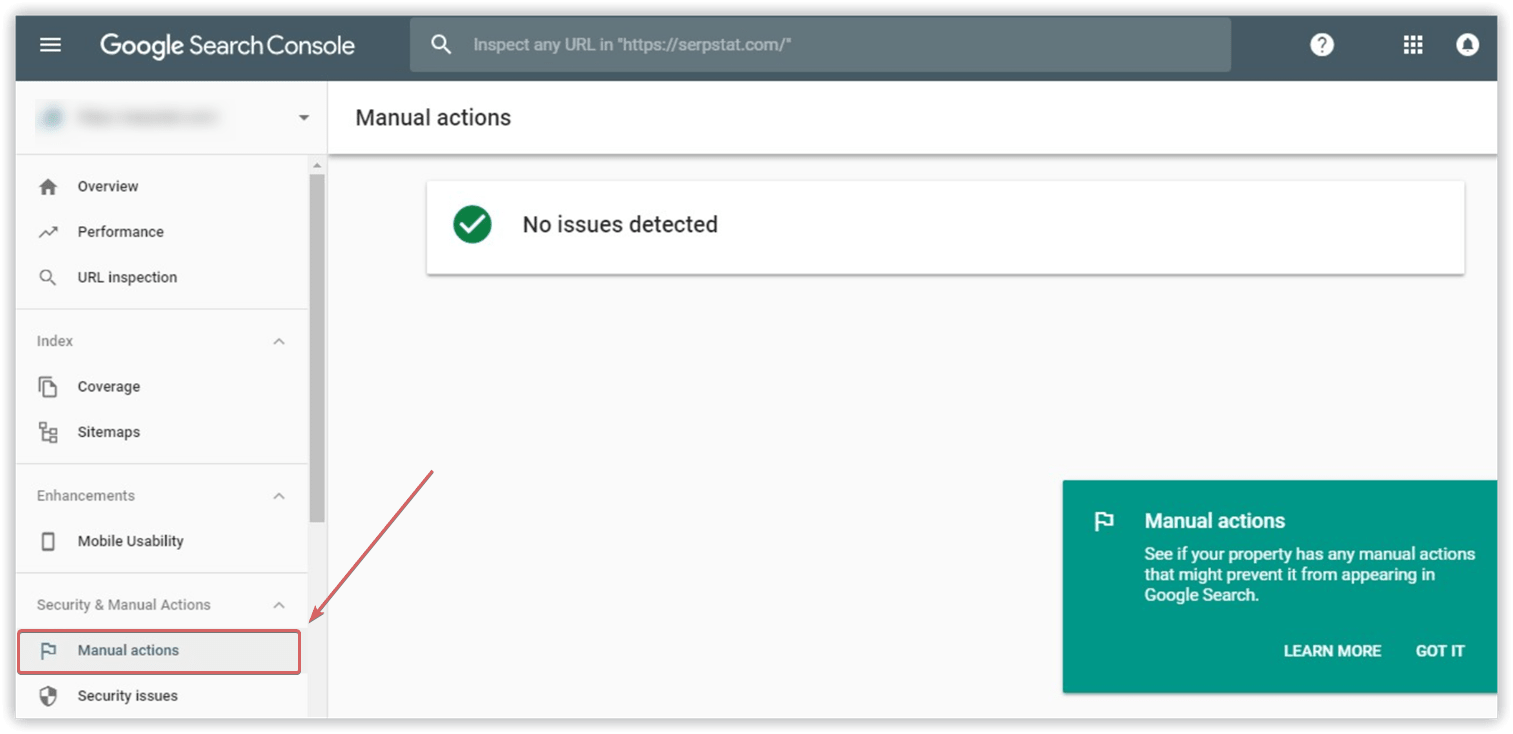Open the hamburger main menu
Viewport: 1513px width, 734px height.
50,45
